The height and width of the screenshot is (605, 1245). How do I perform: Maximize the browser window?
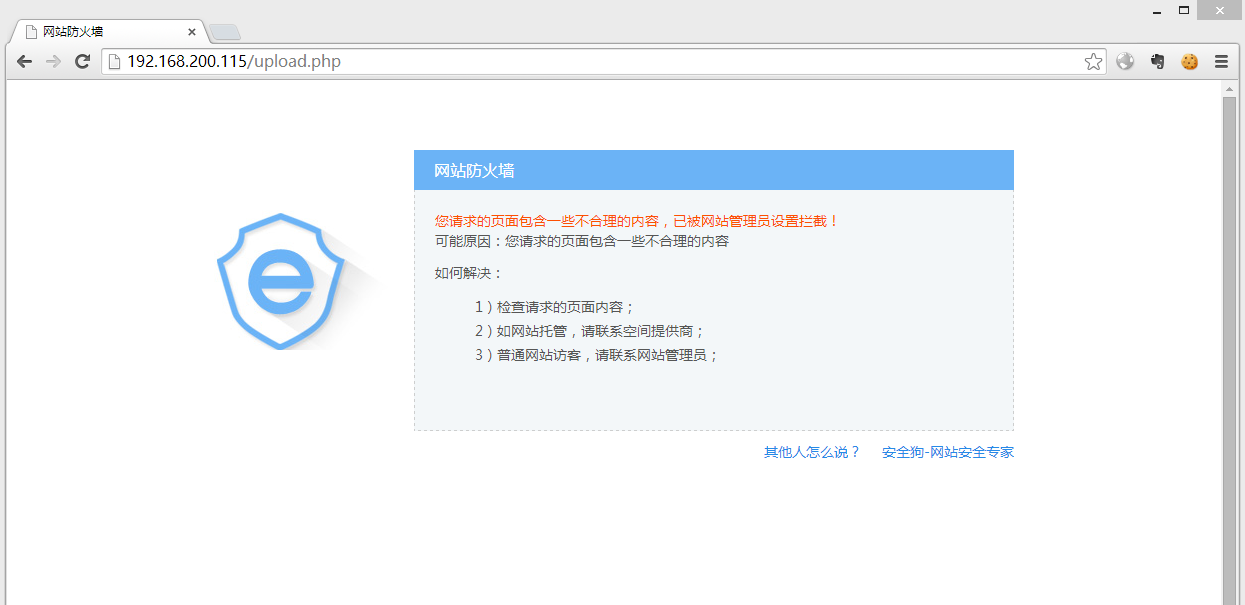pos(1183,11)
